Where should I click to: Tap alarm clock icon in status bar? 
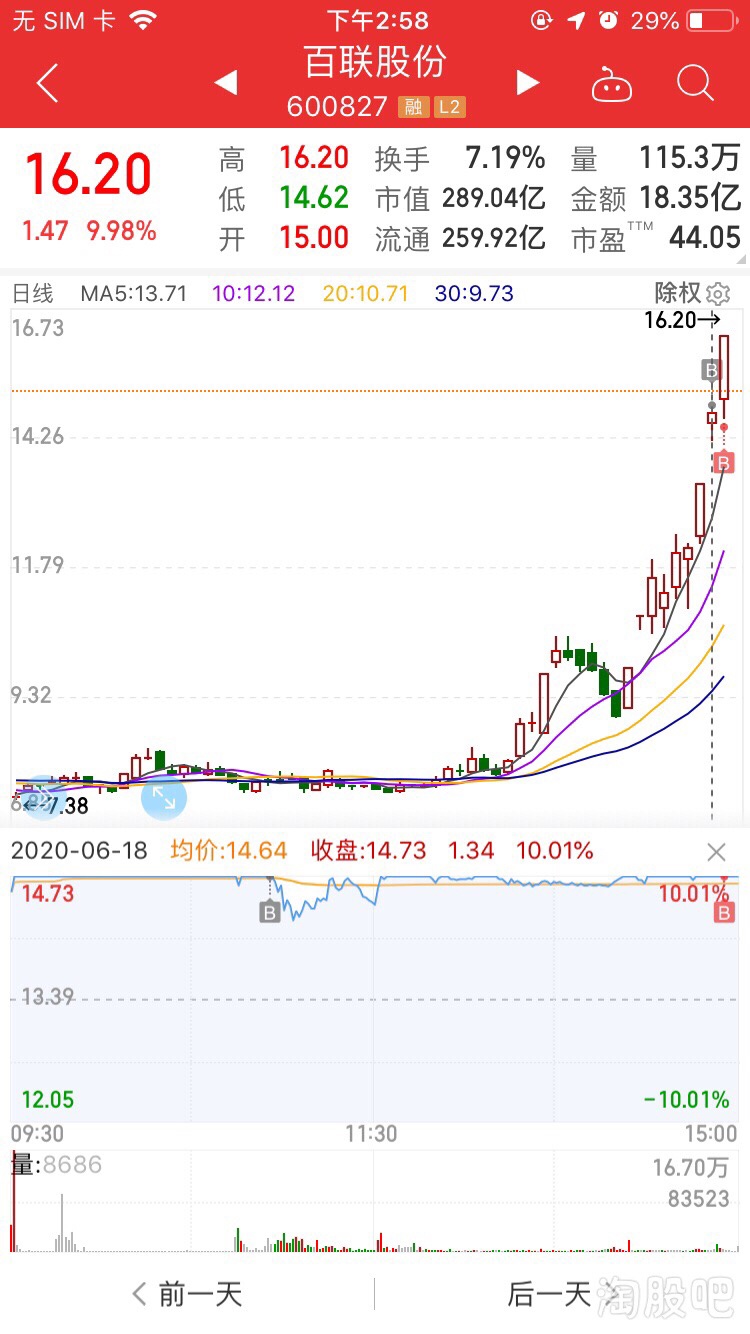607,20
